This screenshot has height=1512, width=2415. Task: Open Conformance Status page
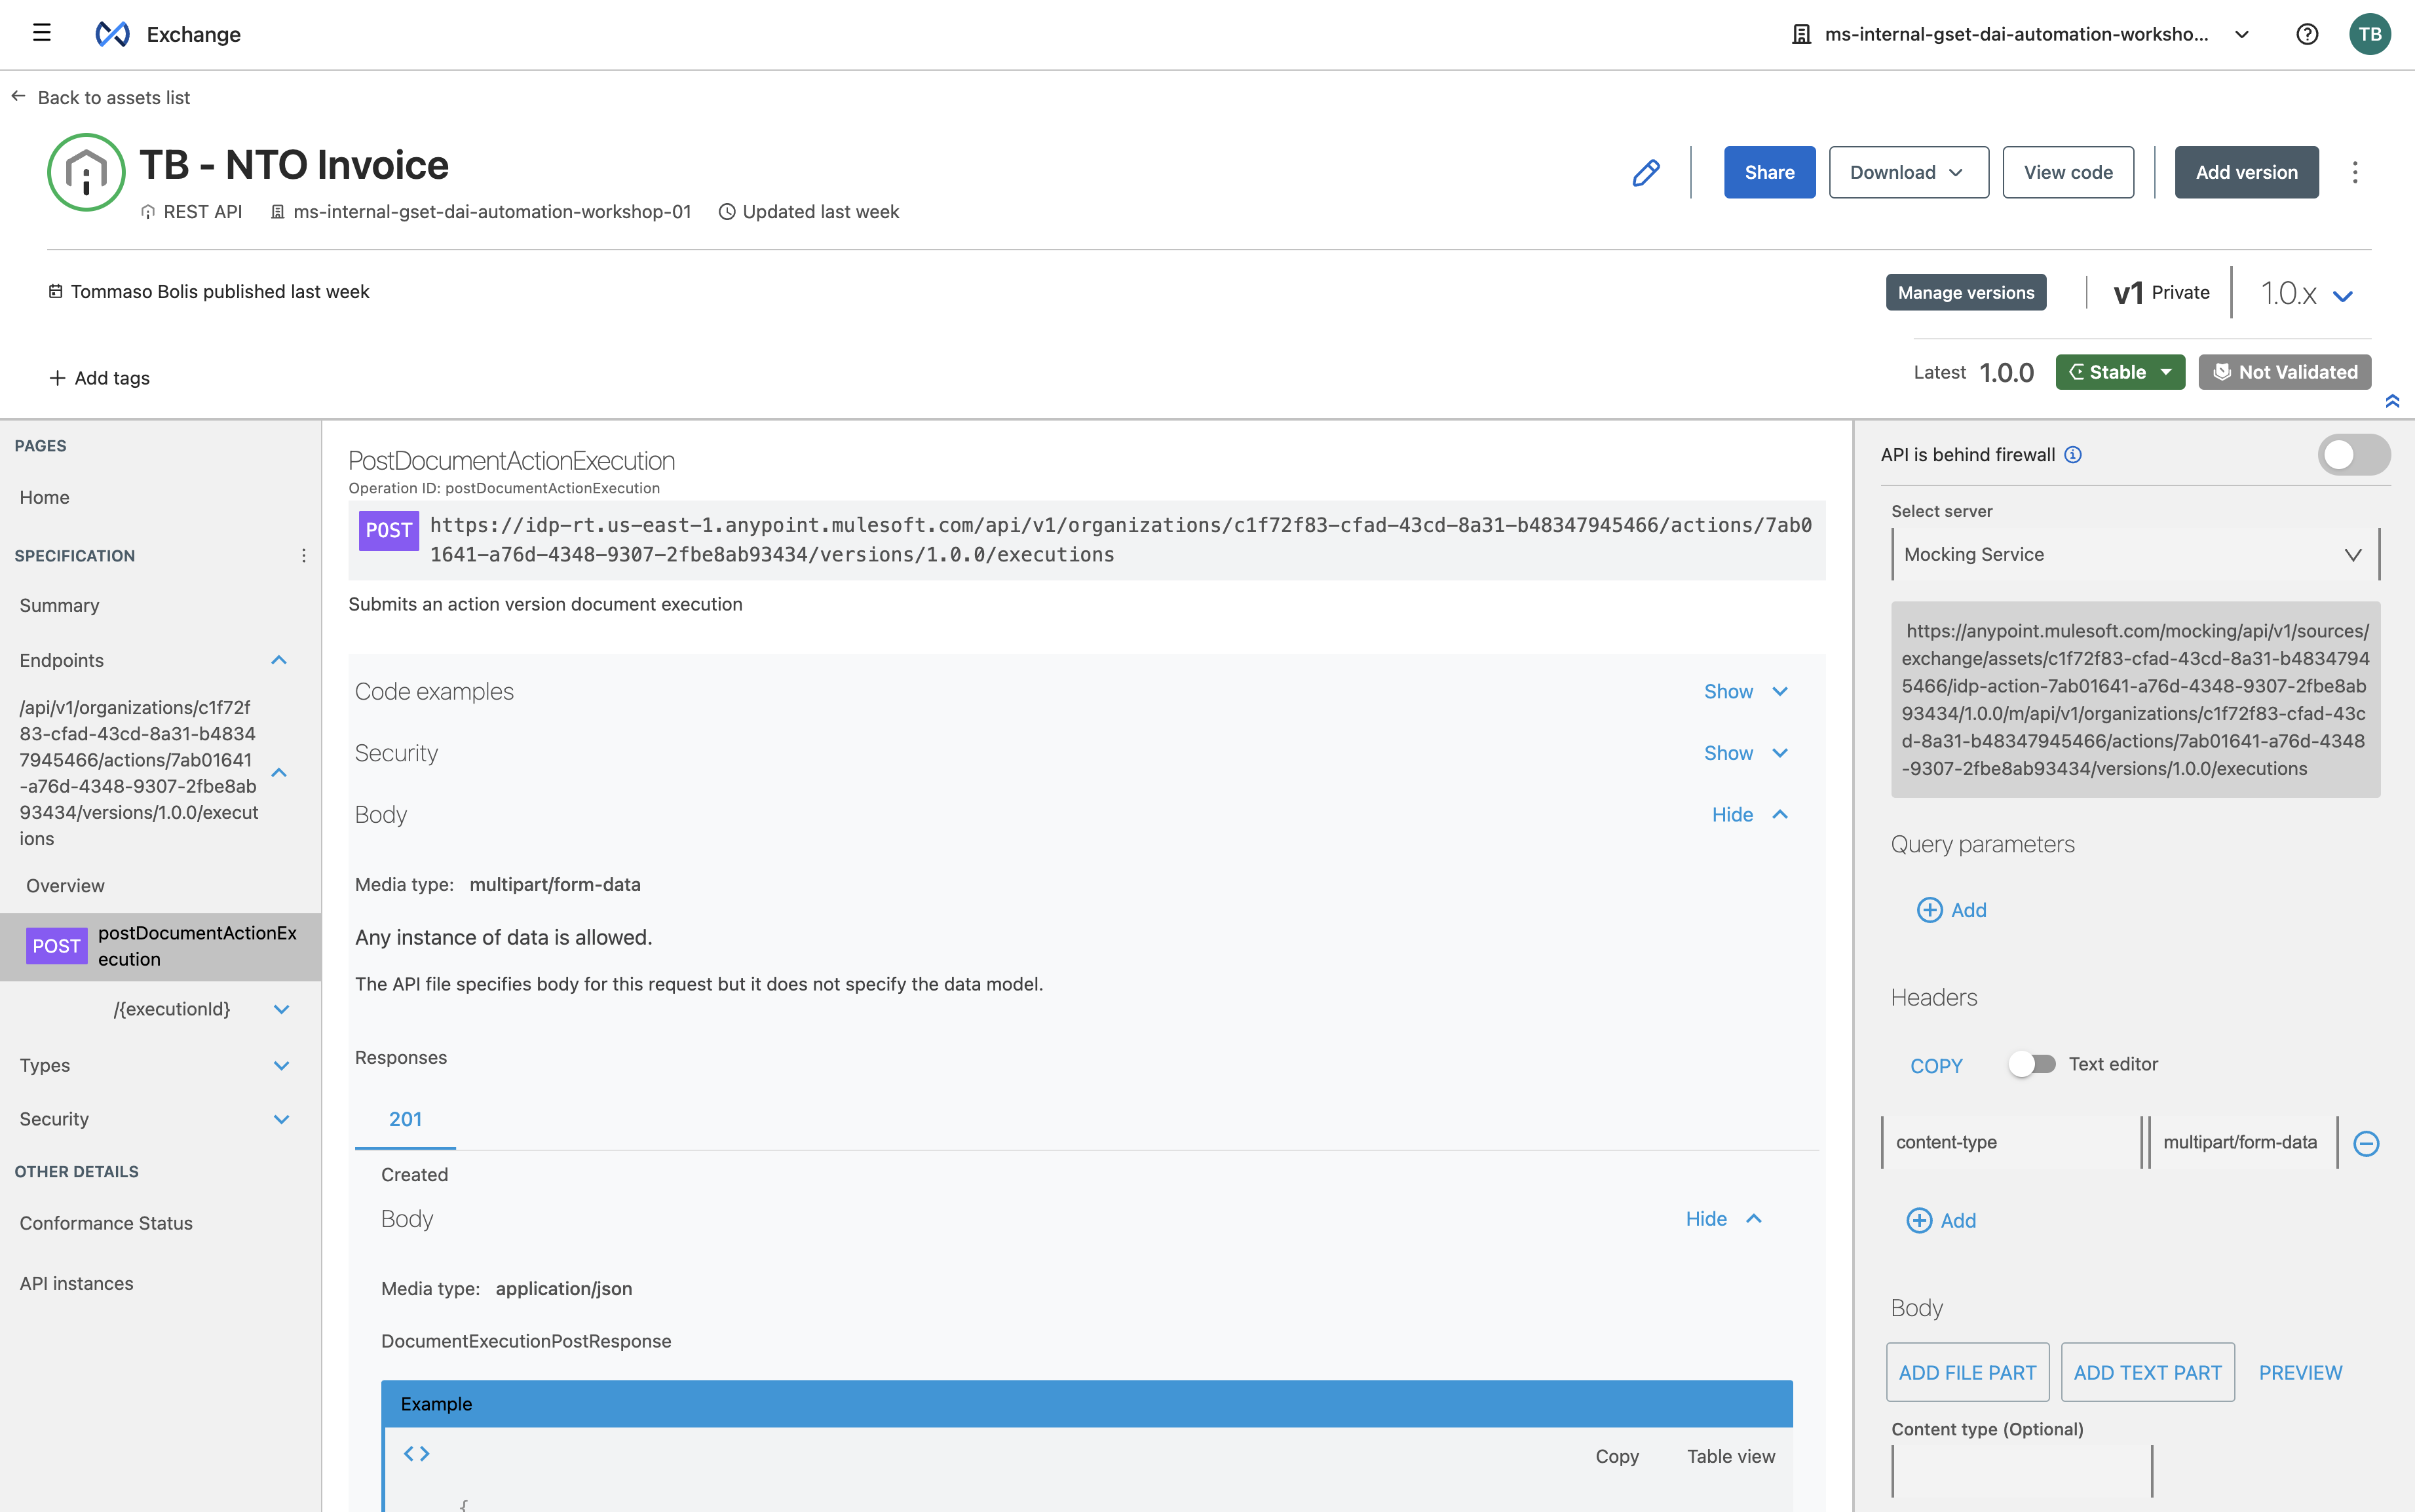coord(106,1223)
